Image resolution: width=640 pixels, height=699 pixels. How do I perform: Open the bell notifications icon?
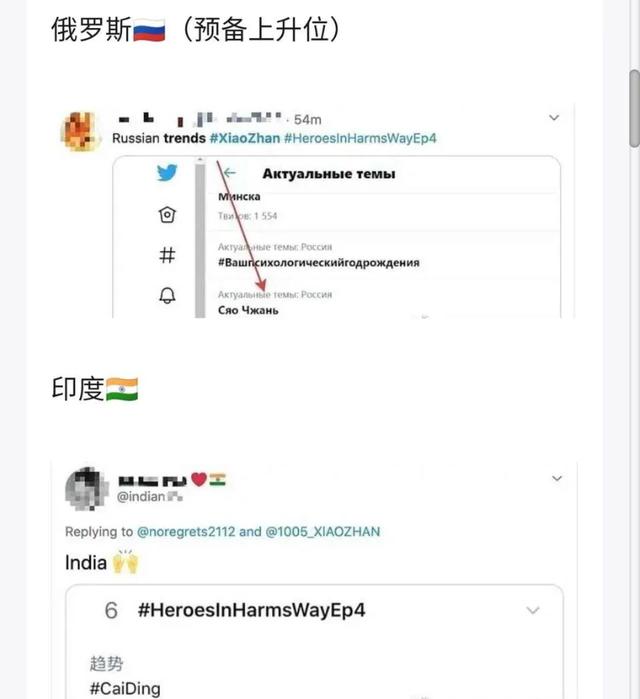point(167,295)
